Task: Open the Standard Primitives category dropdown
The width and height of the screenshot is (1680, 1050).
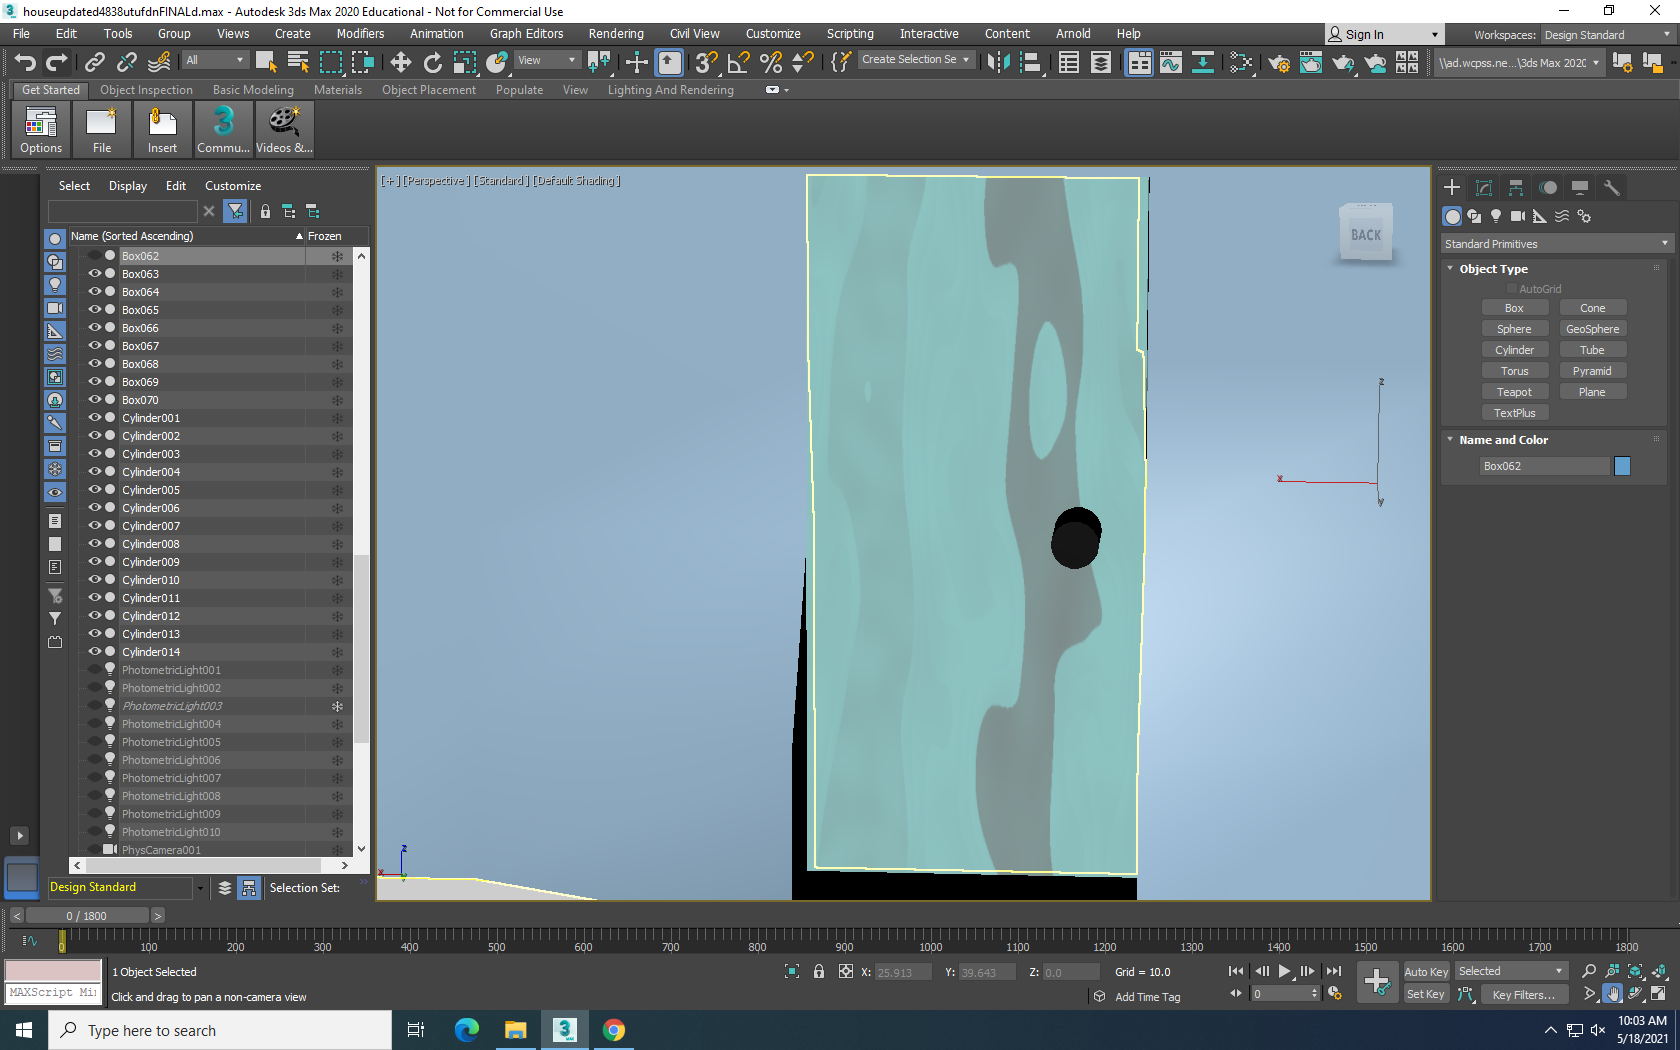Action: (1556, 244)
